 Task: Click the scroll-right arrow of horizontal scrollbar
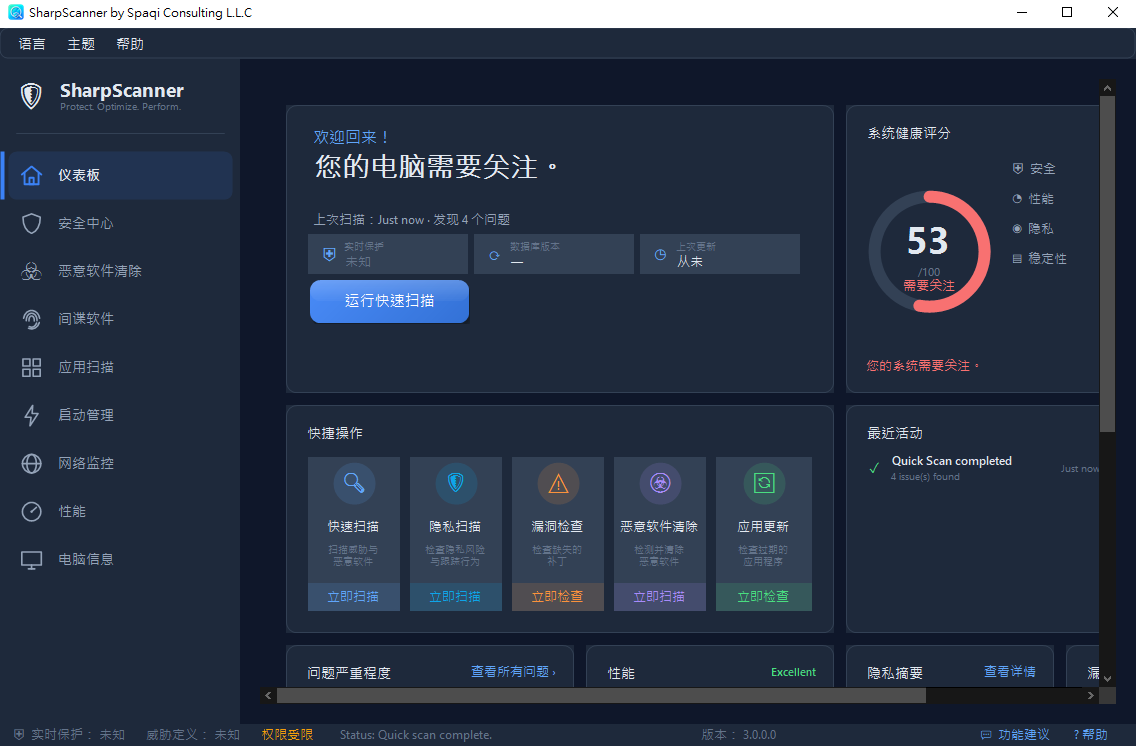coord(1090,695)
